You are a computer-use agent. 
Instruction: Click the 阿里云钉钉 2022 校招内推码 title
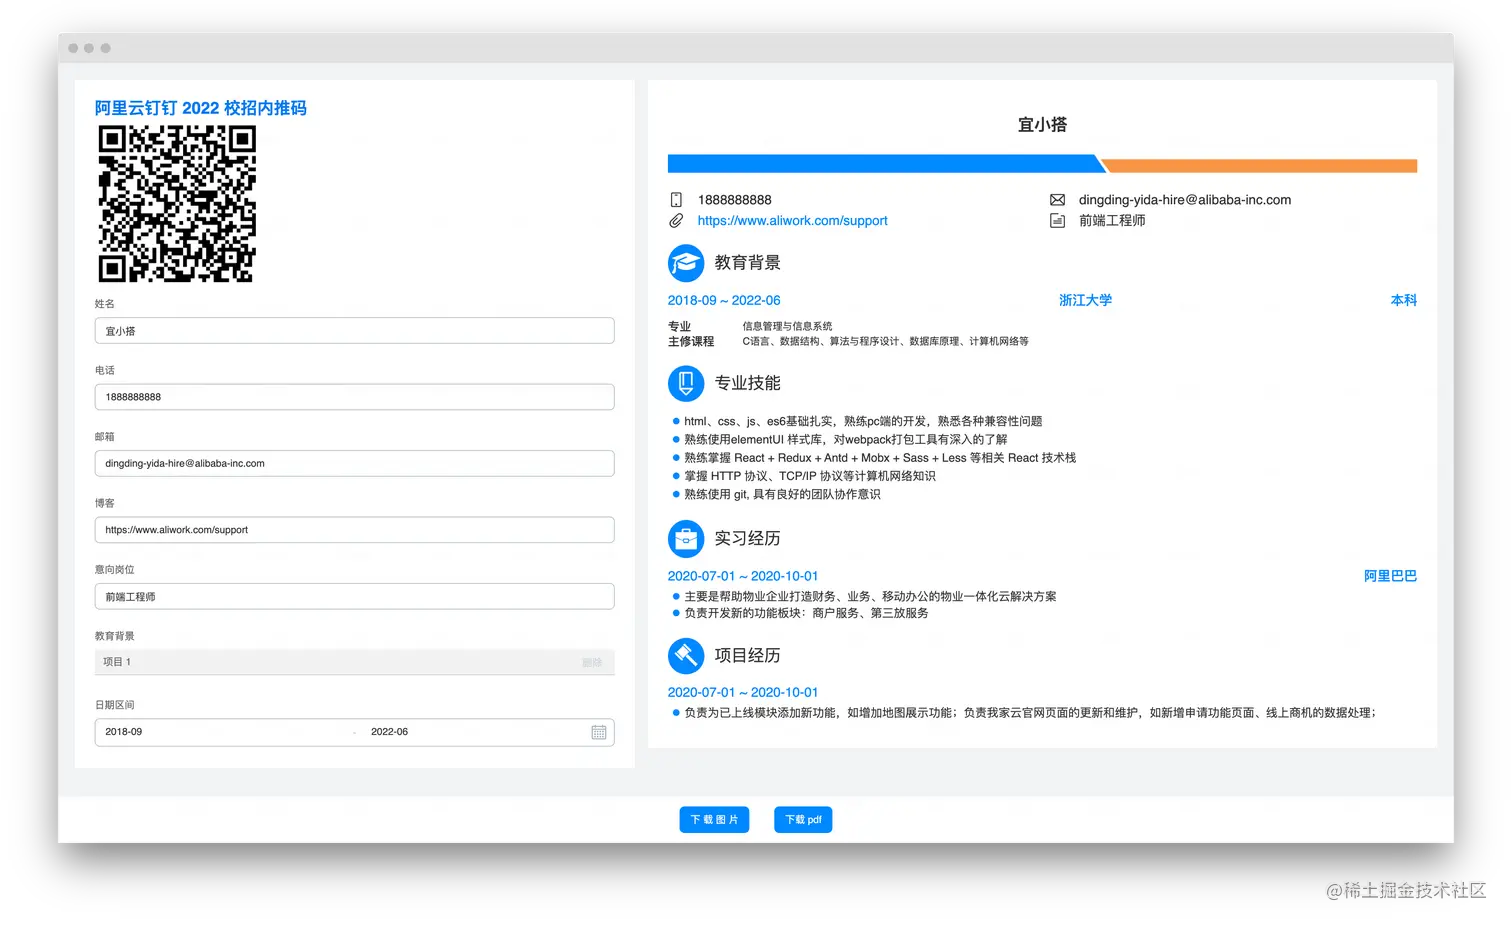click(200, 108)
